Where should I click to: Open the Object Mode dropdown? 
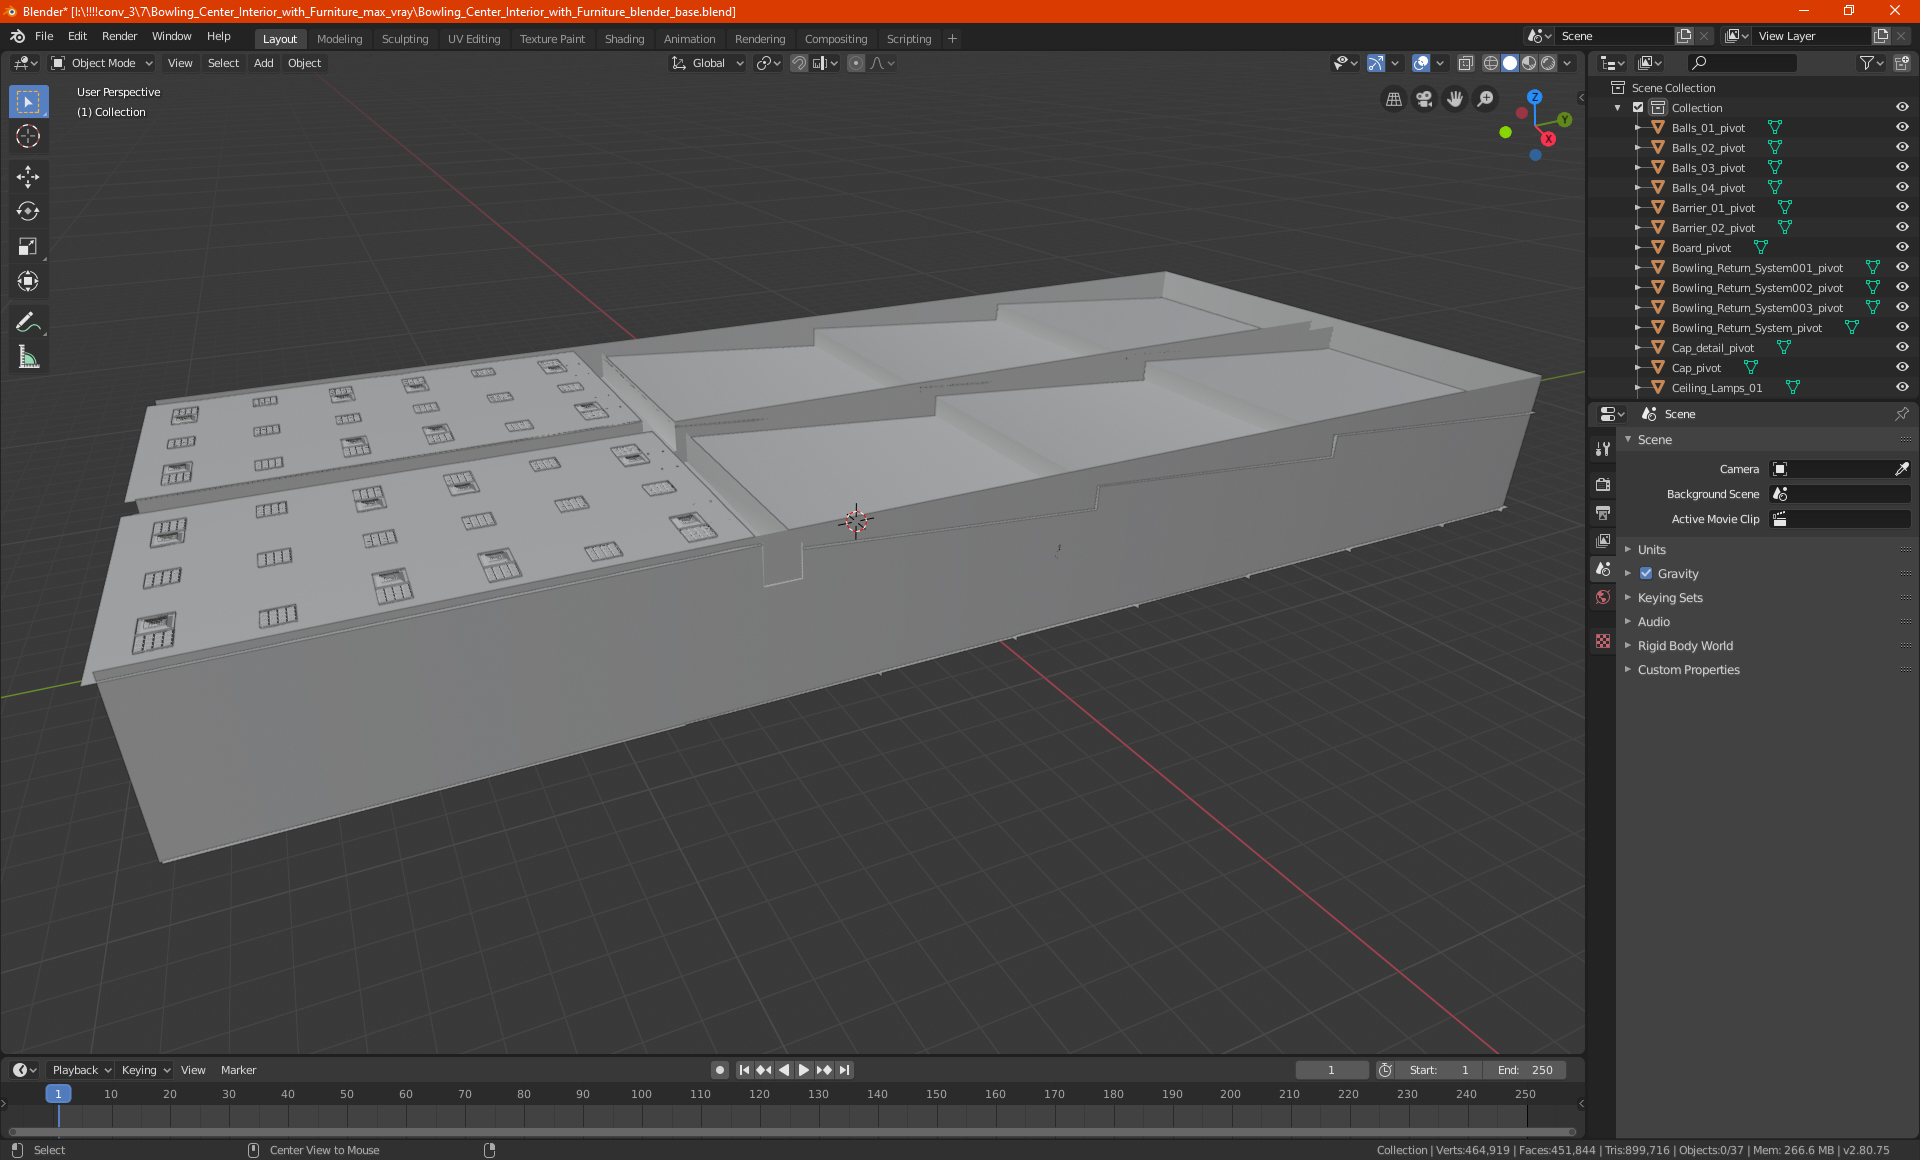(x=102, y=63)
